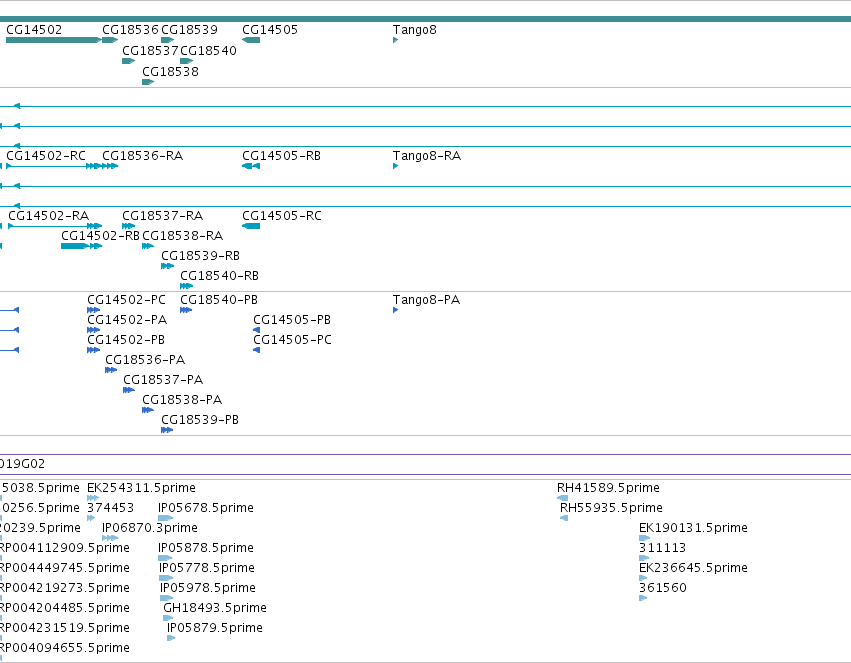Select the CG18537-RA transcript label
This screenshot has height=663, width=851.
coord(163,216)
